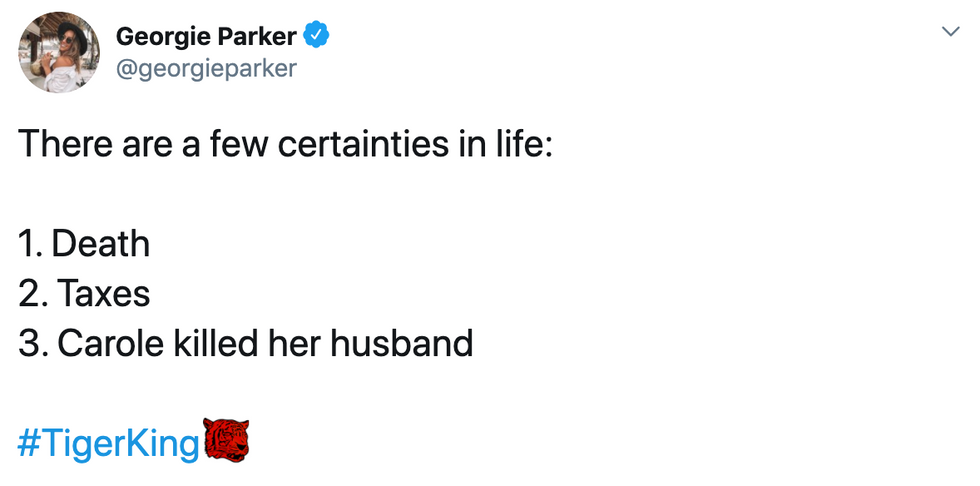Click the hash symbol of the hashtag
Image resolution: width=980 pixels, height=486 pixels.
click(29, 445)
